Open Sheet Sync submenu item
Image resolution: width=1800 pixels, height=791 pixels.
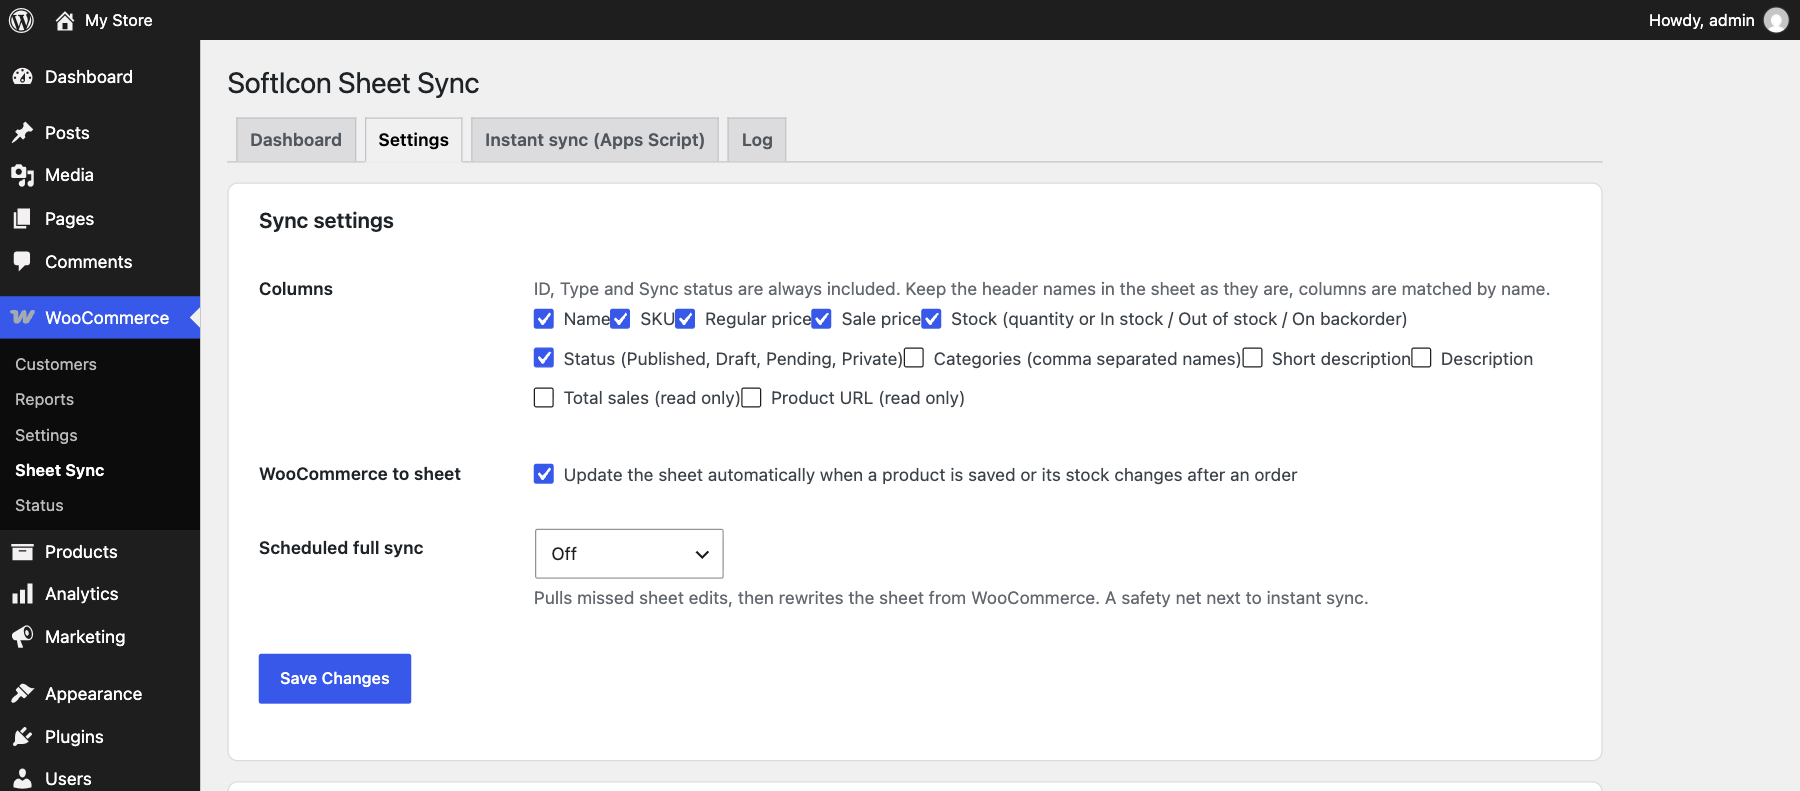pyautogui.click(x=60, y=470)
